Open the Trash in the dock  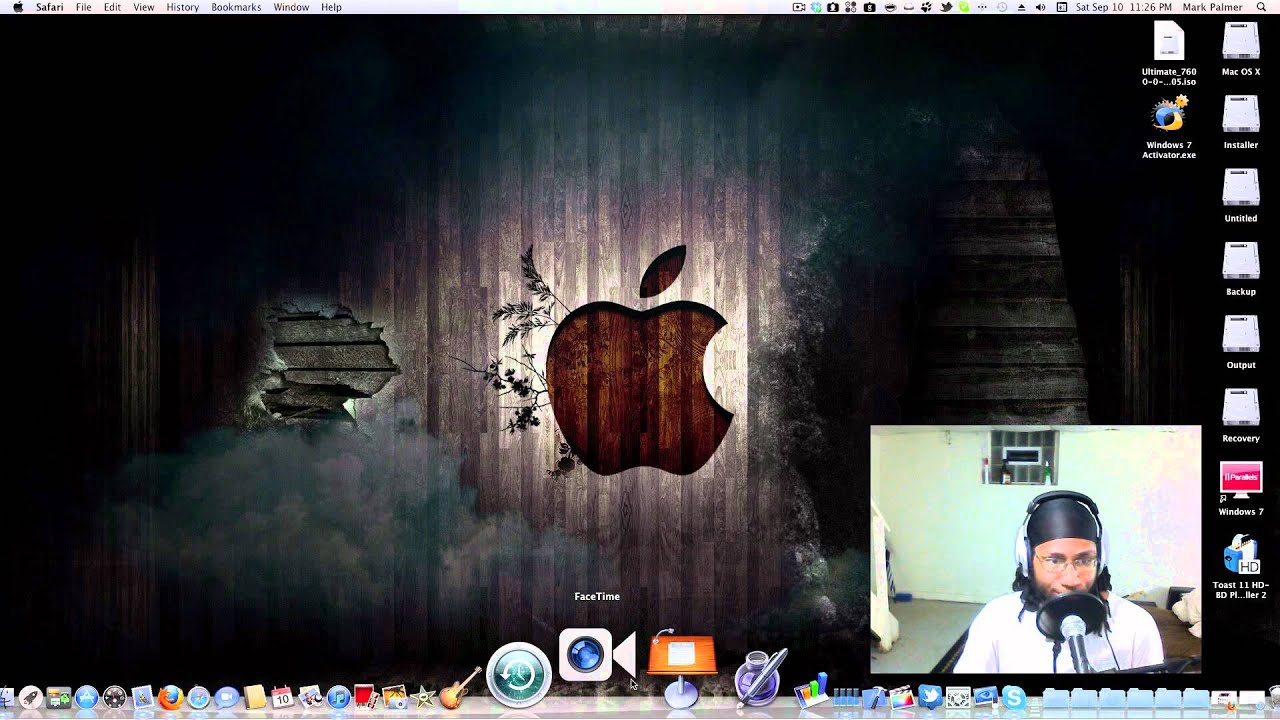pyautogui.click(x=1274, y=697)
